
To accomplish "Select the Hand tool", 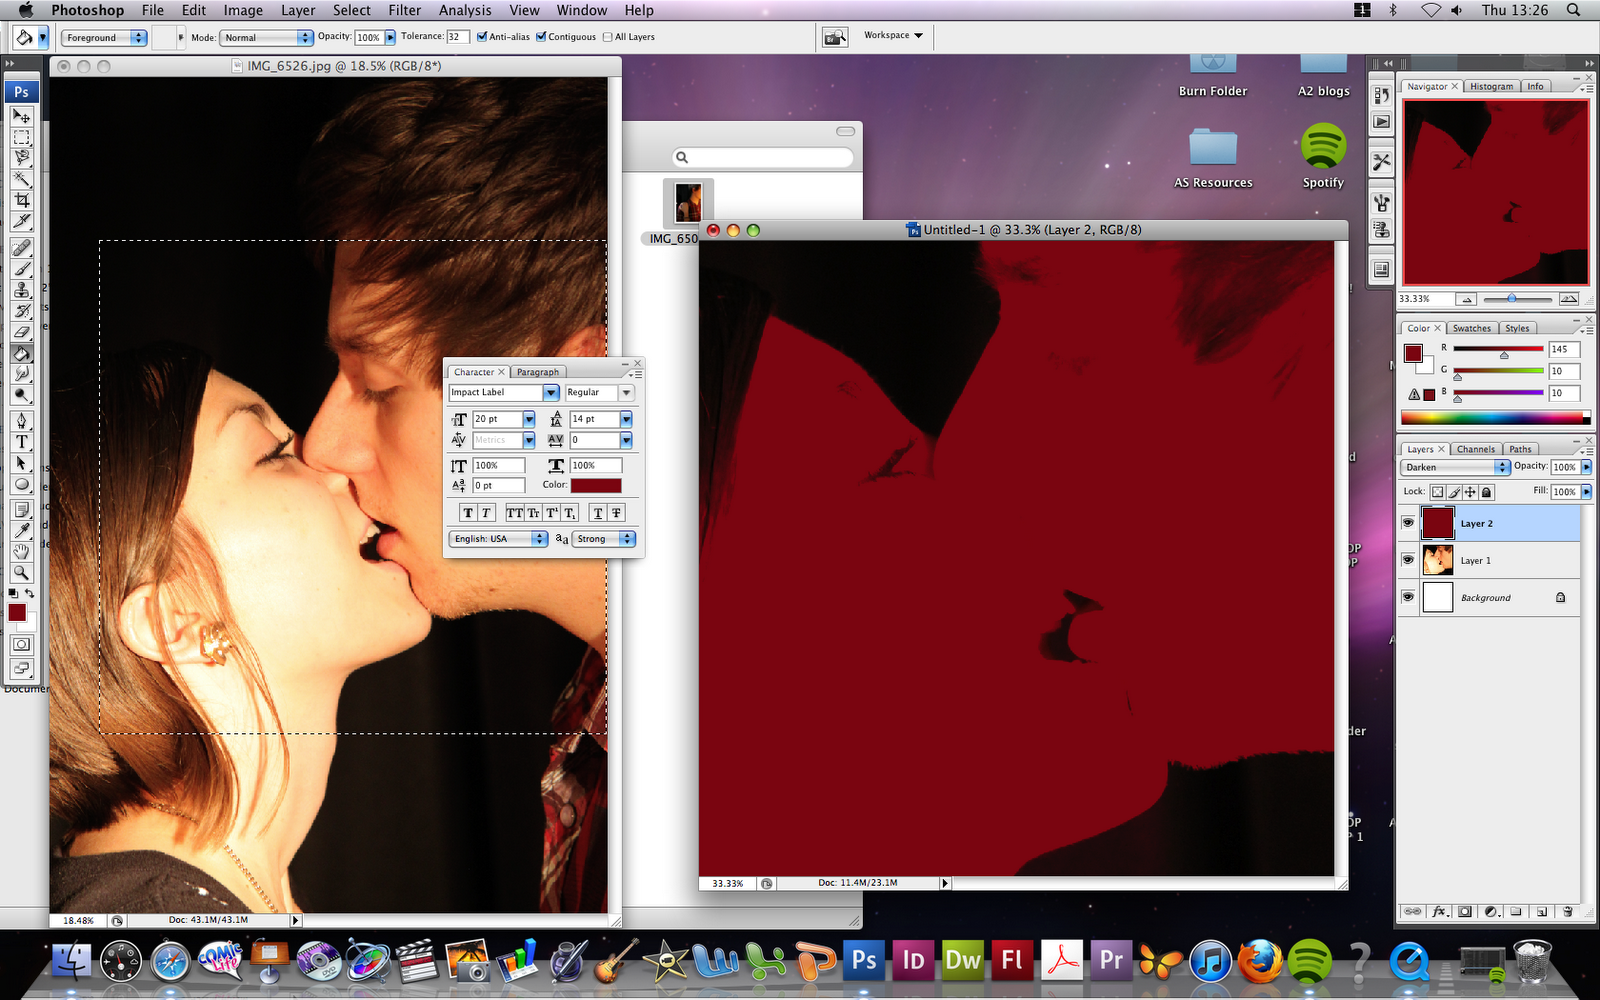I will point(21,552).
